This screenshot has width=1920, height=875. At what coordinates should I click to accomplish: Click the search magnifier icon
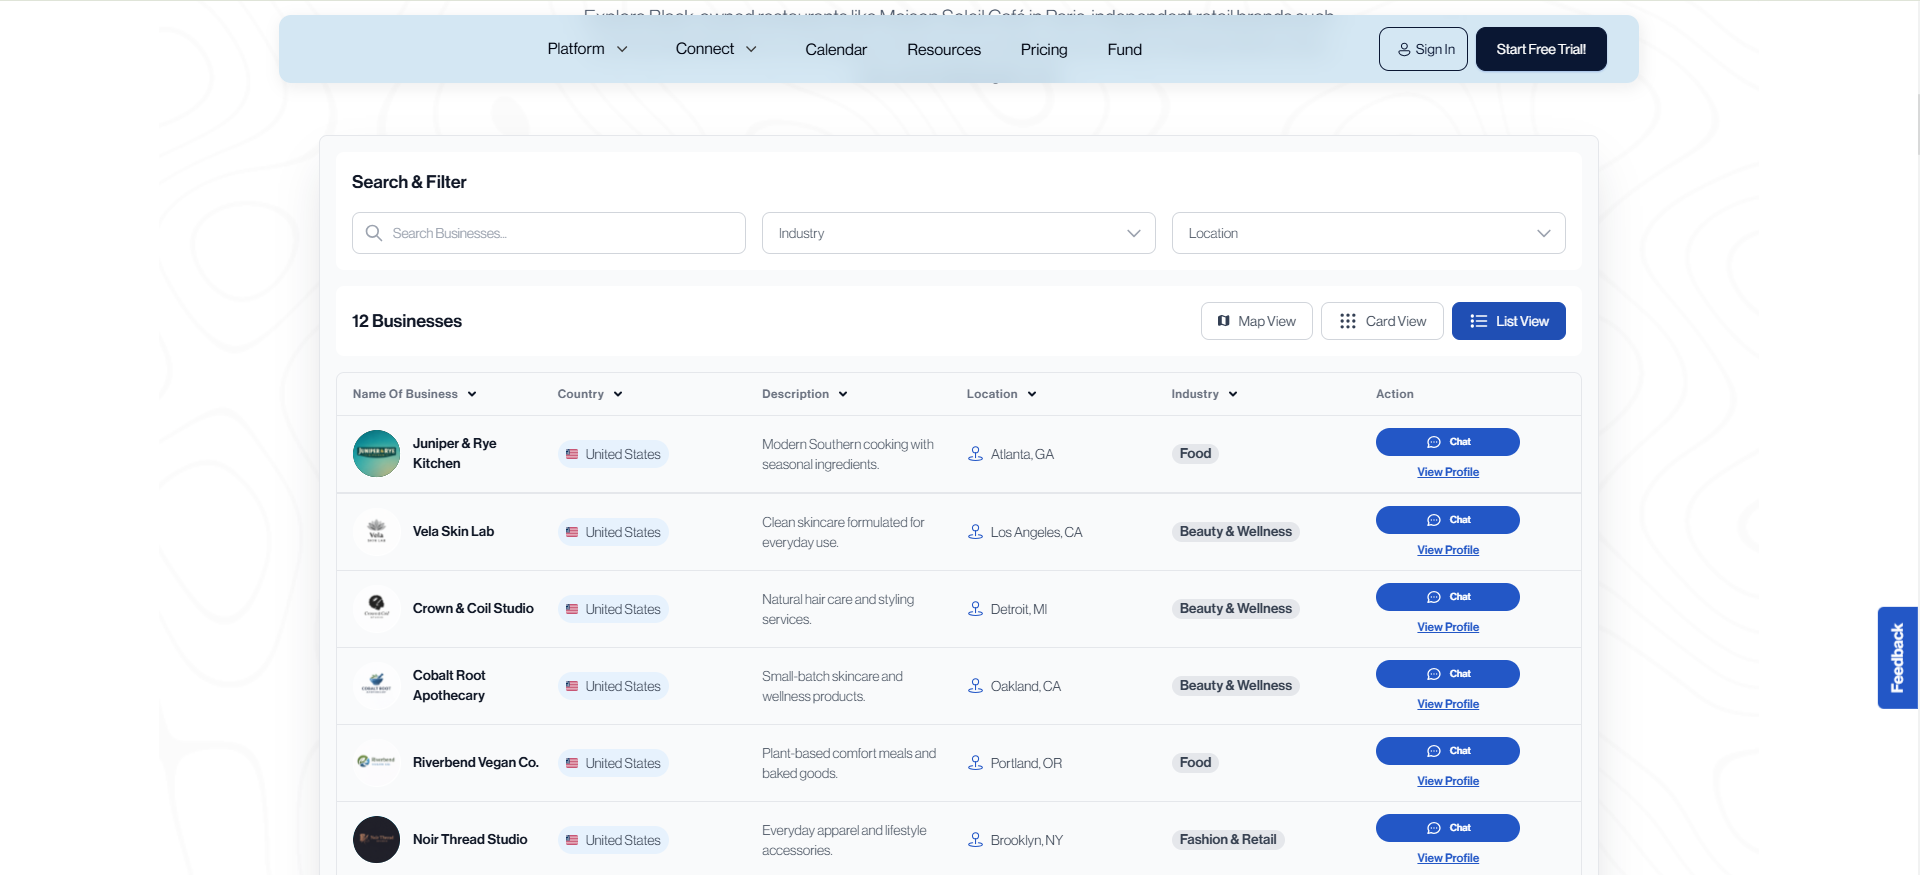point(374,233)
